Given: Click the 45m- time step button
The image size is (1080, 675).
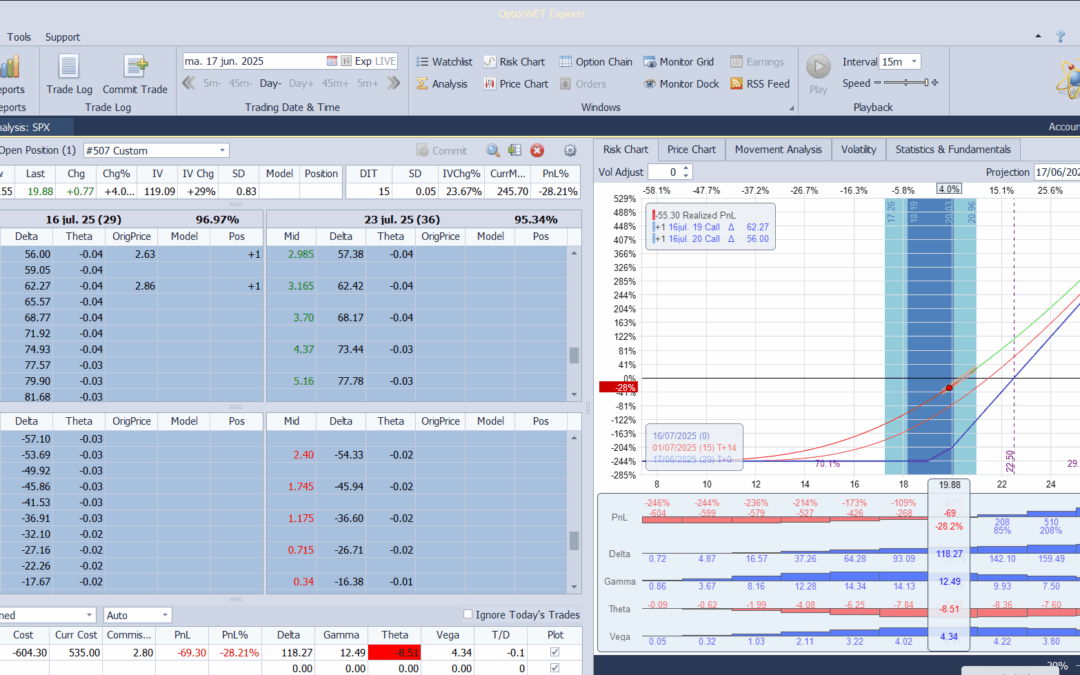Looking at the screenshot, I should 240,83.
